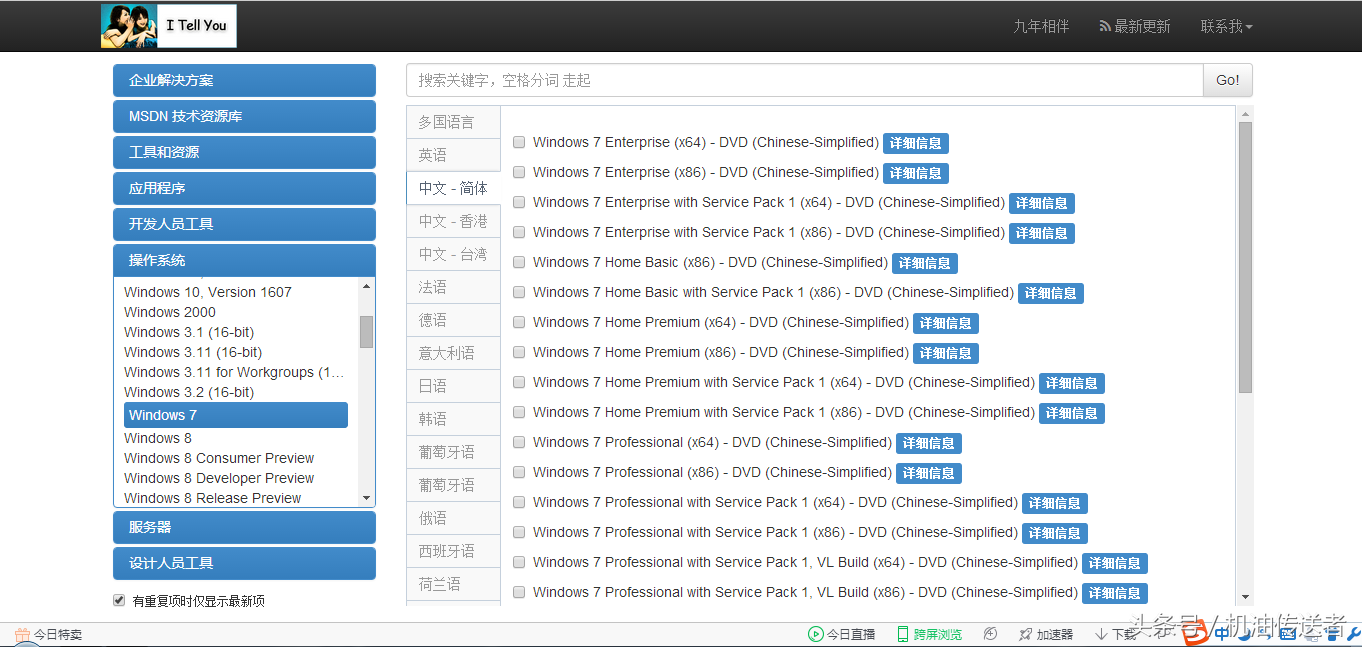1362x647 pixels.
Task: Collapse the 操作系统 panel
Action: tap(244, 260)
